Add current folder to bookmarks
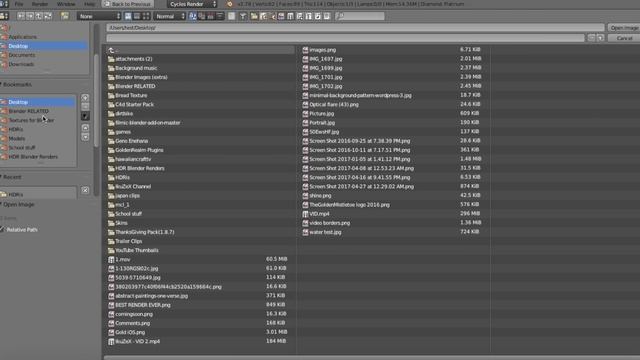The width and height of the screenshot is (640, 360). coord(85,98)
